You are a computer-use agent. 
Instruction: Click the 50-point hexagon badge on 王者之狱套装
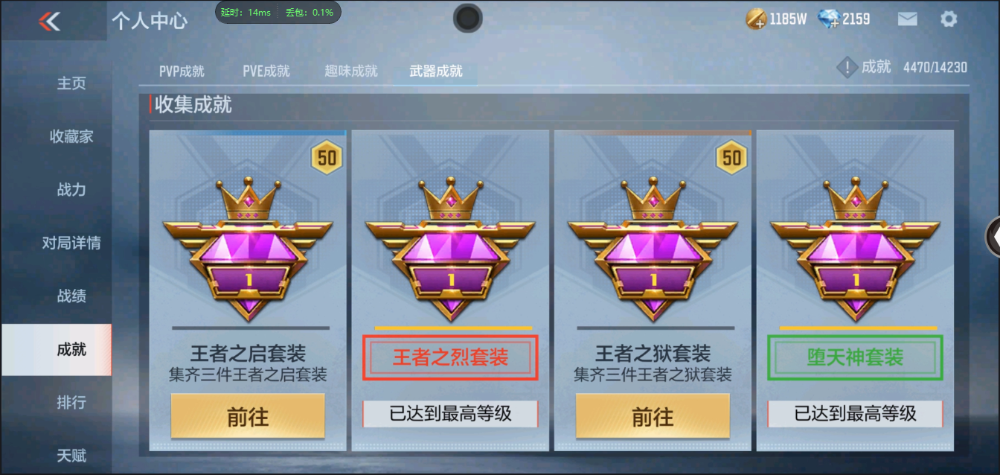tap(732, 157)
